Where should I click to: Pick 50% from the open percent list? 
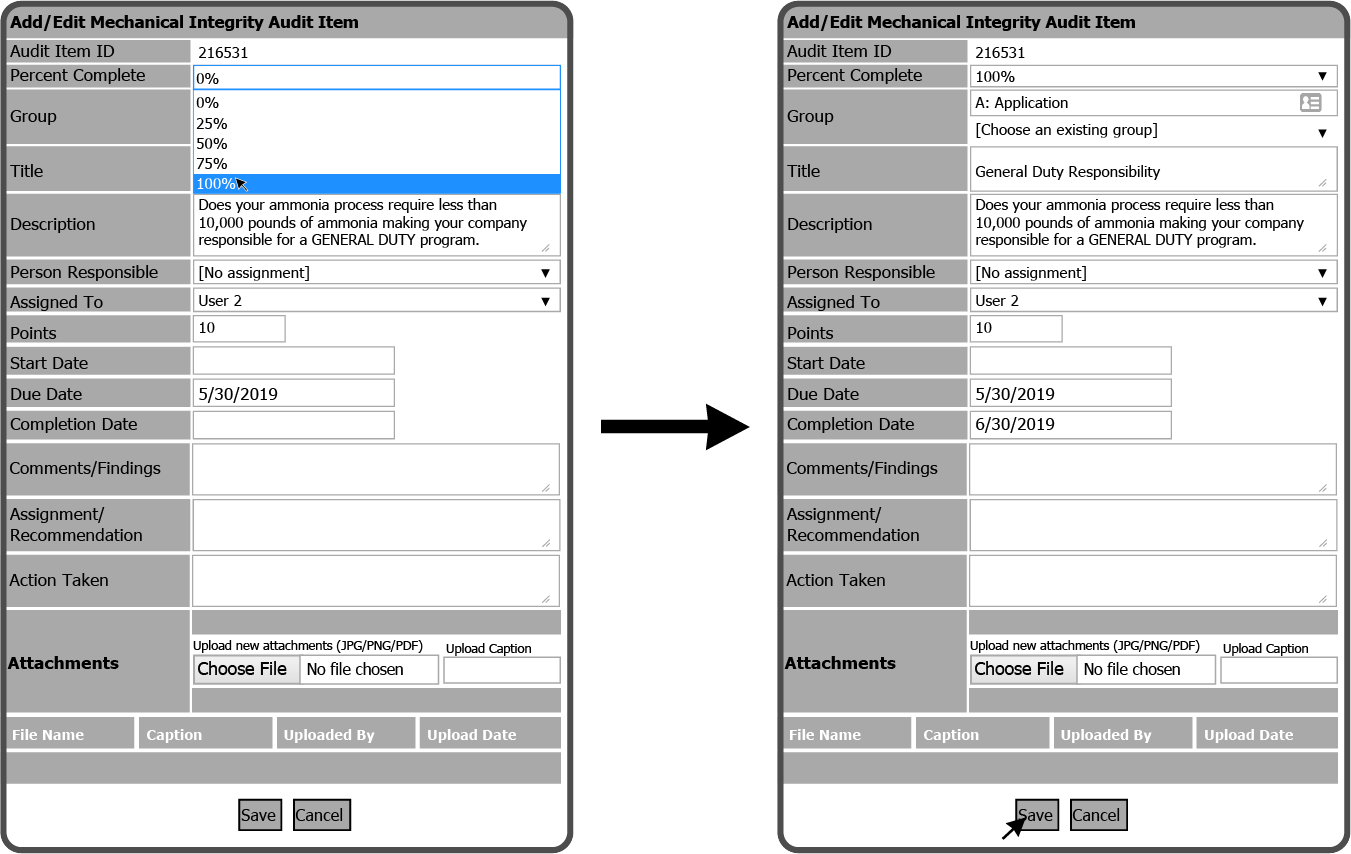(x=376, y=144)
